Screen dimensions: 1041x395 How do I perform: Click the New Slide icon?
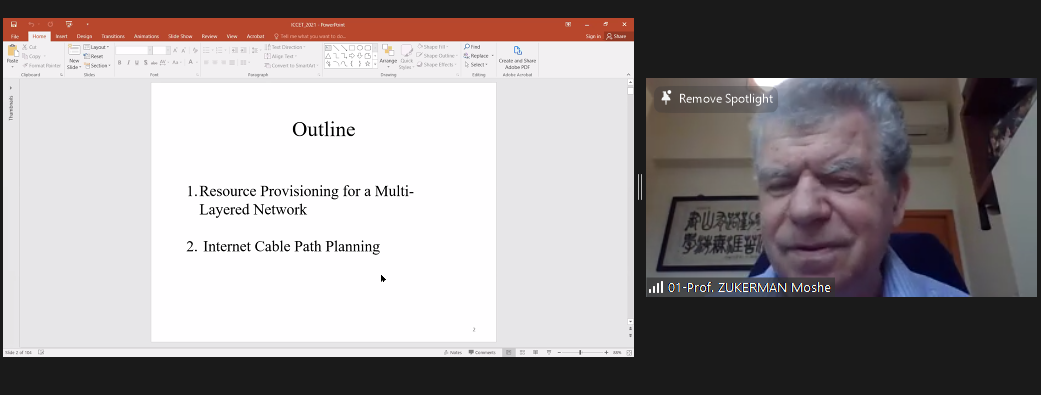74,50
